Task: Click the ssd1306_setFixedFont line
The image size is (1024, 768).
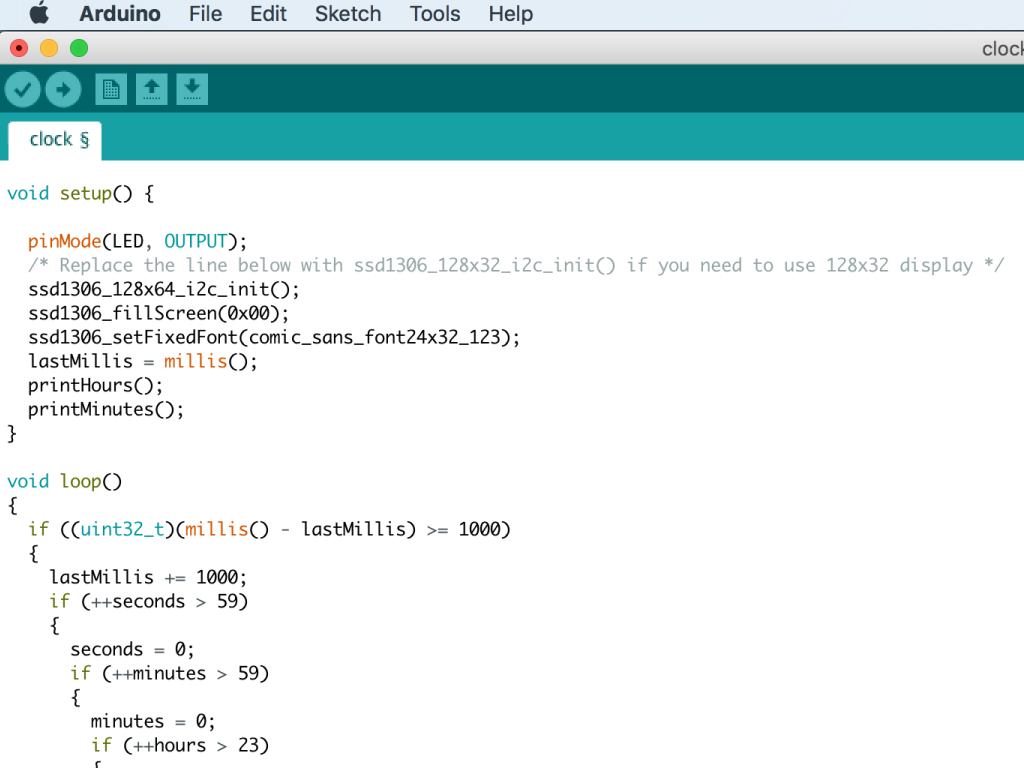Action: [x=274, y=338]
